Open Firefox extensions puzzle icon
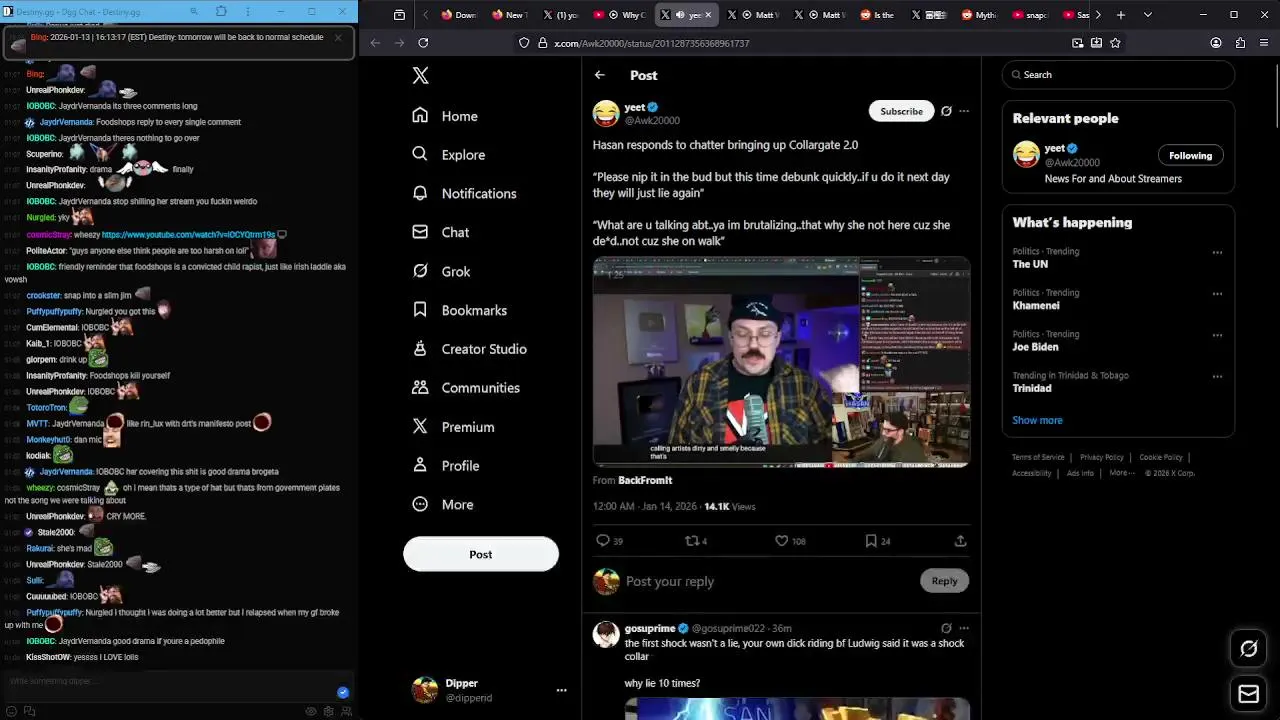 coord(1240,43)
